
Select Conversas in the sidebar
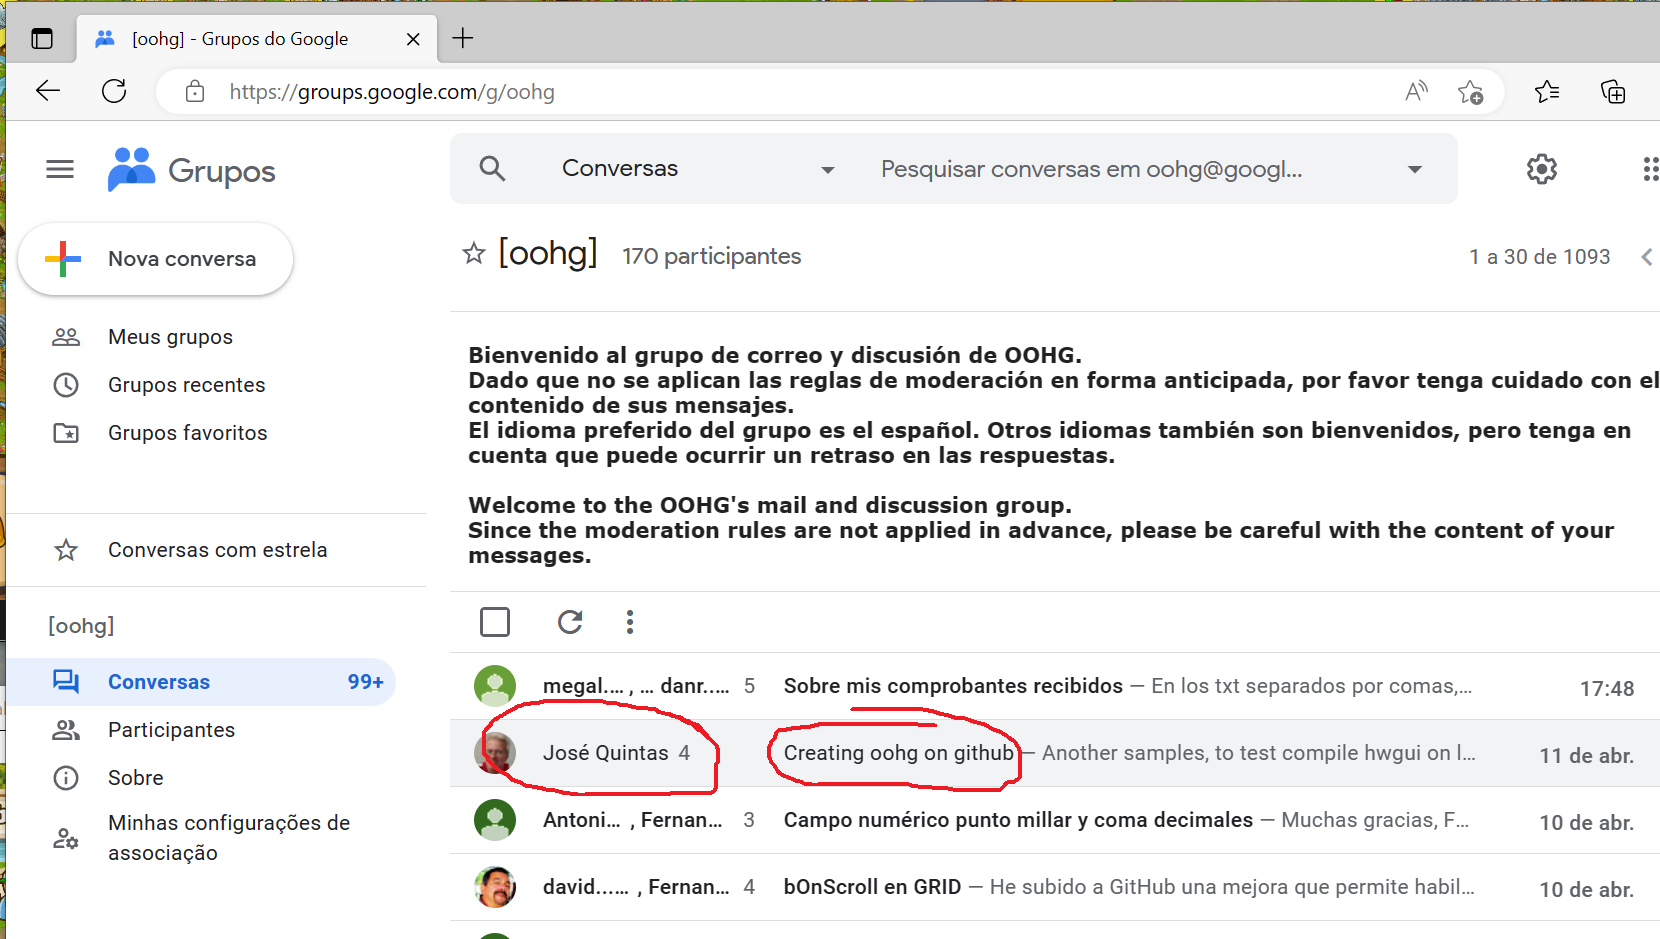202,682
